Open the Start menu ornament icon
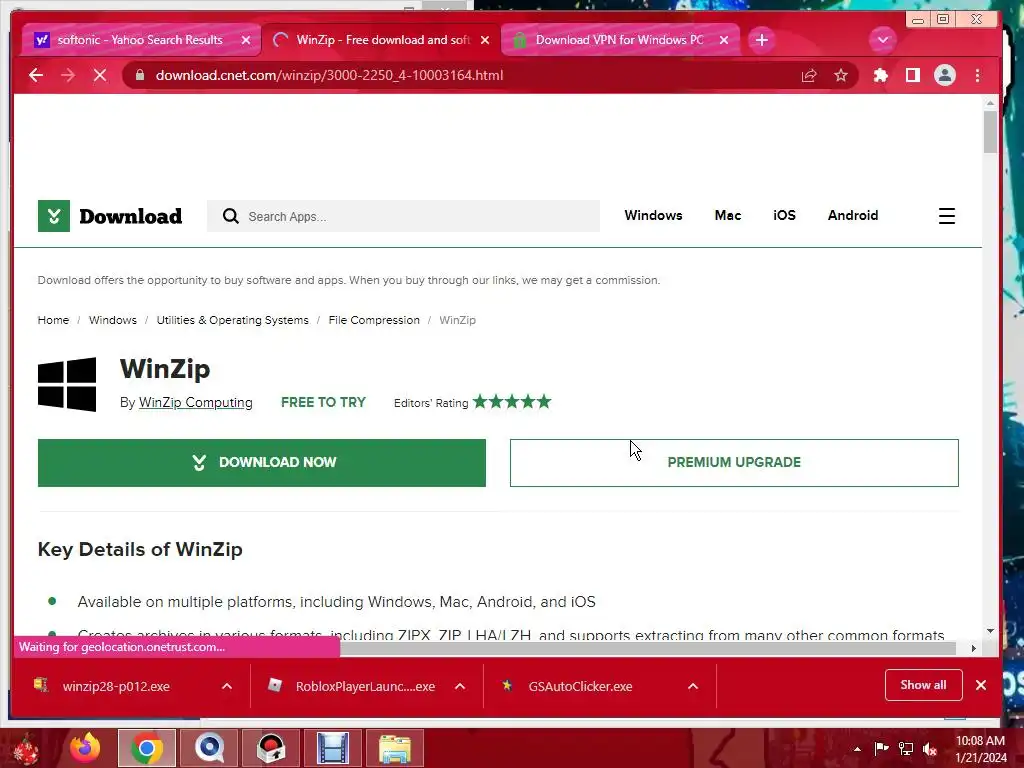Viewport: 1024px width, 768px height. point(26,748)
